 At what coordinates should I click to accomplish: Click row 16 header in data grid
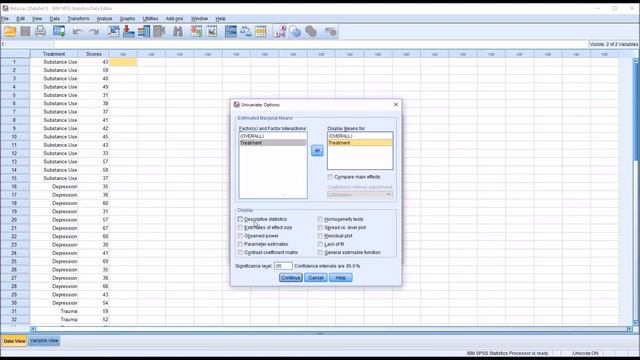(x=14, y=187)
